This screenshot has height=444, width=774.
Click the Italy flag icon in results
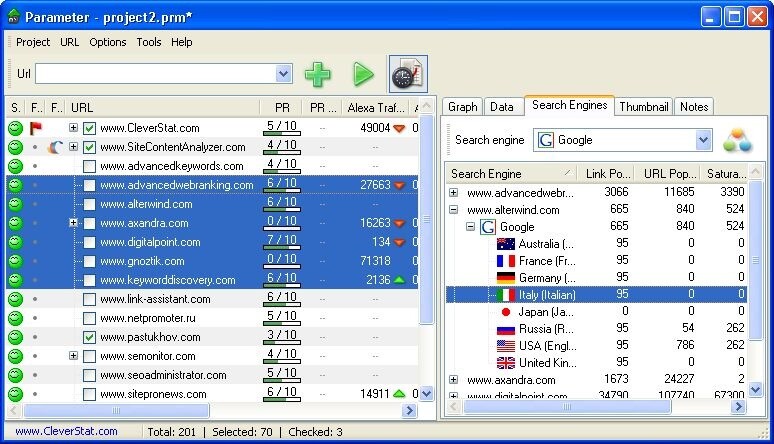(x=505, y=295)
